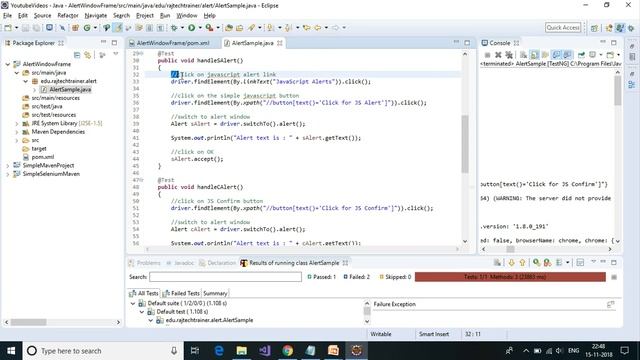Collapse the edu.rajtechtrainer.alert package
This screenshot has height=360, width=640.
(x=26, y=81)
